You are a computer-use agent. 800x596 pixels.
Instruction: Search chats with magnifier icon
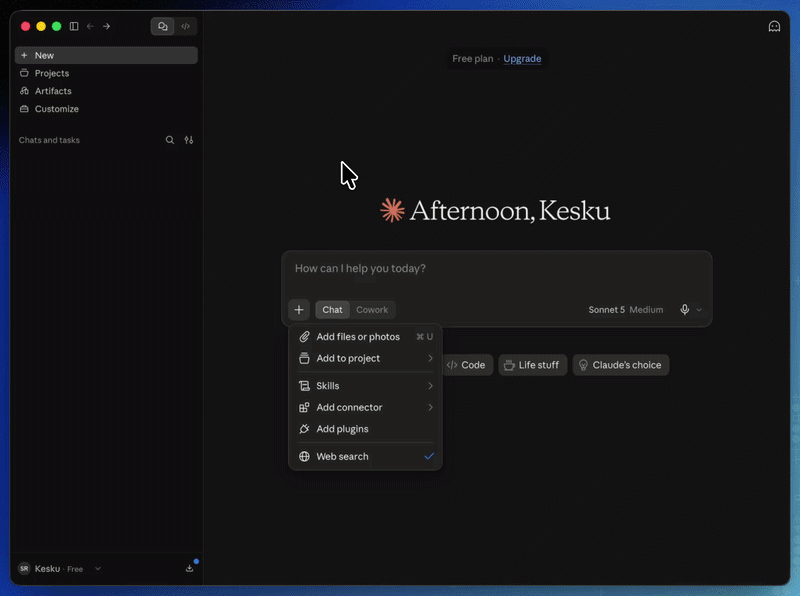pos(170,140)
